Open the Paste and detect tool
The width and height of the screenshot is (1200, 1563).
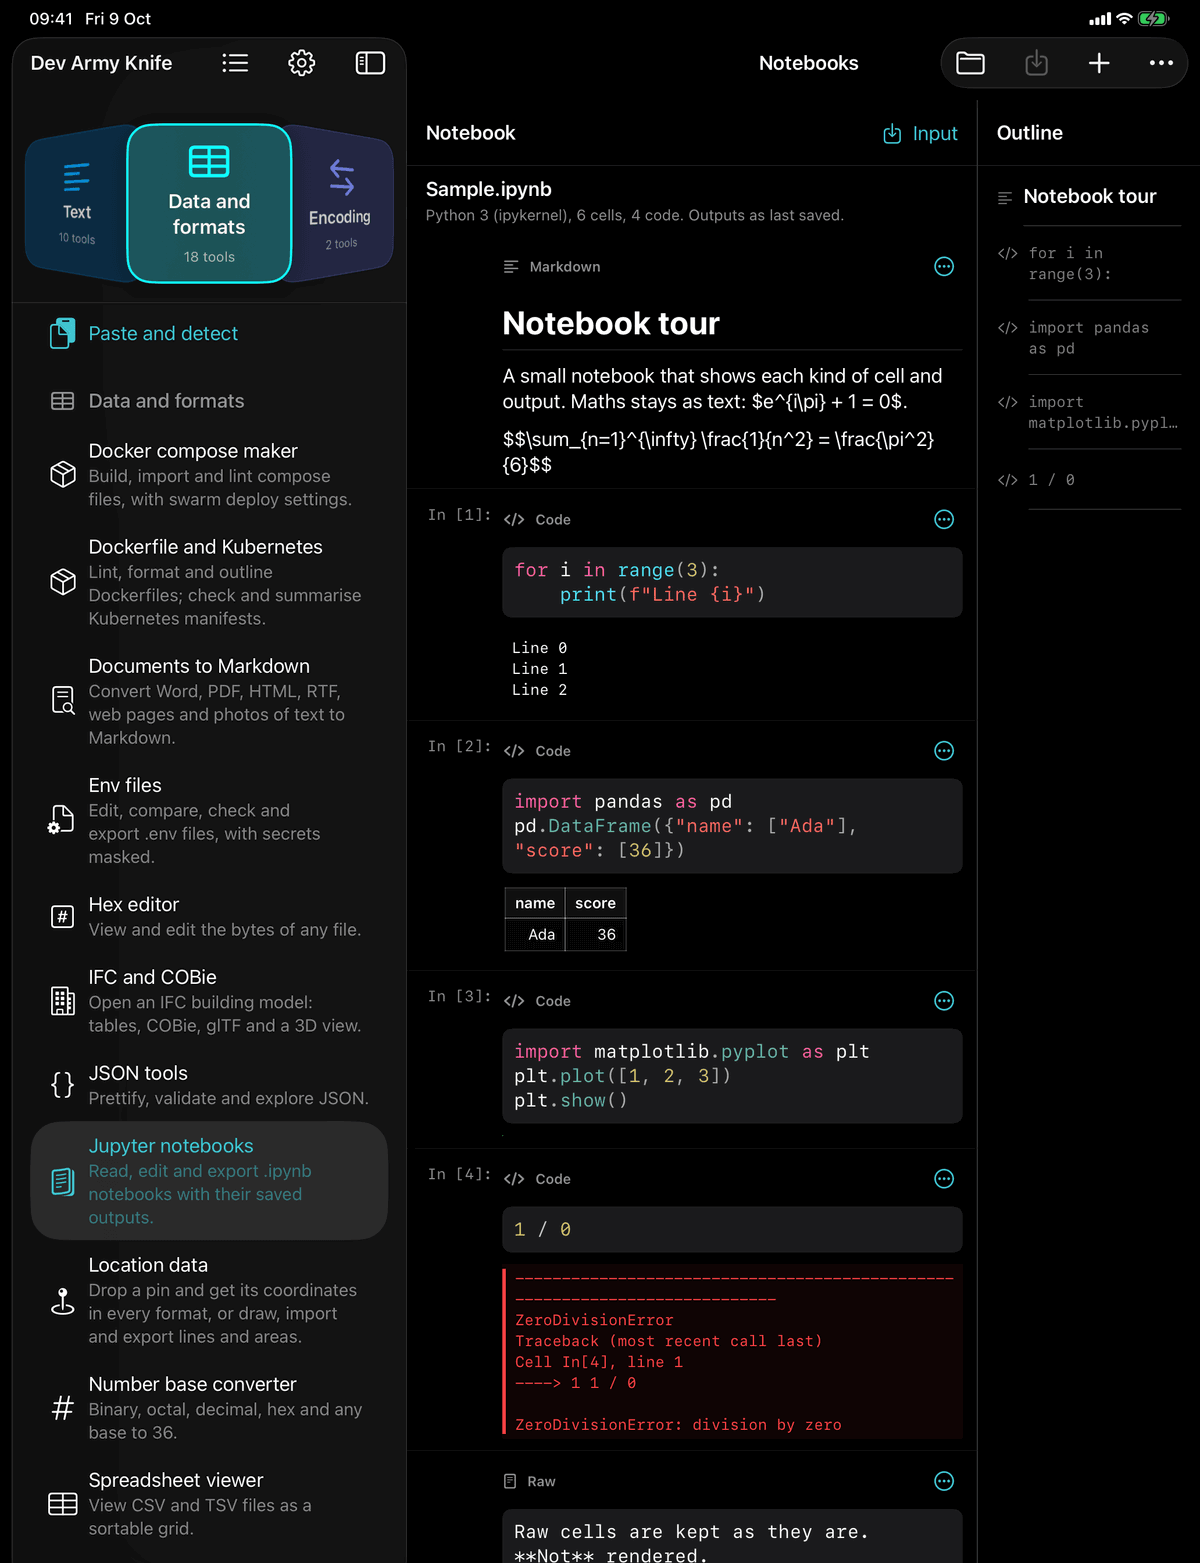point(209,333)
